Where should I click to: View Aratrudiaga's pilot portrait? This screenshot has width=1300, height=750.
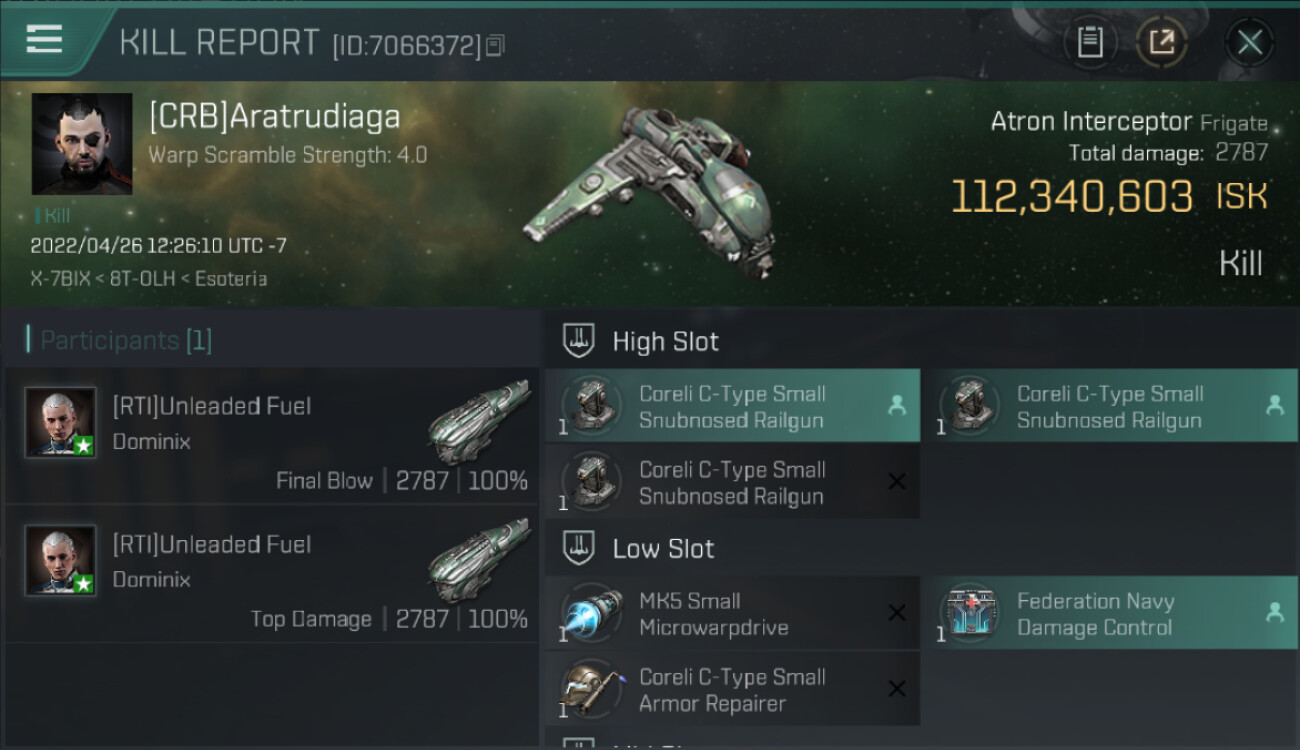82,144
